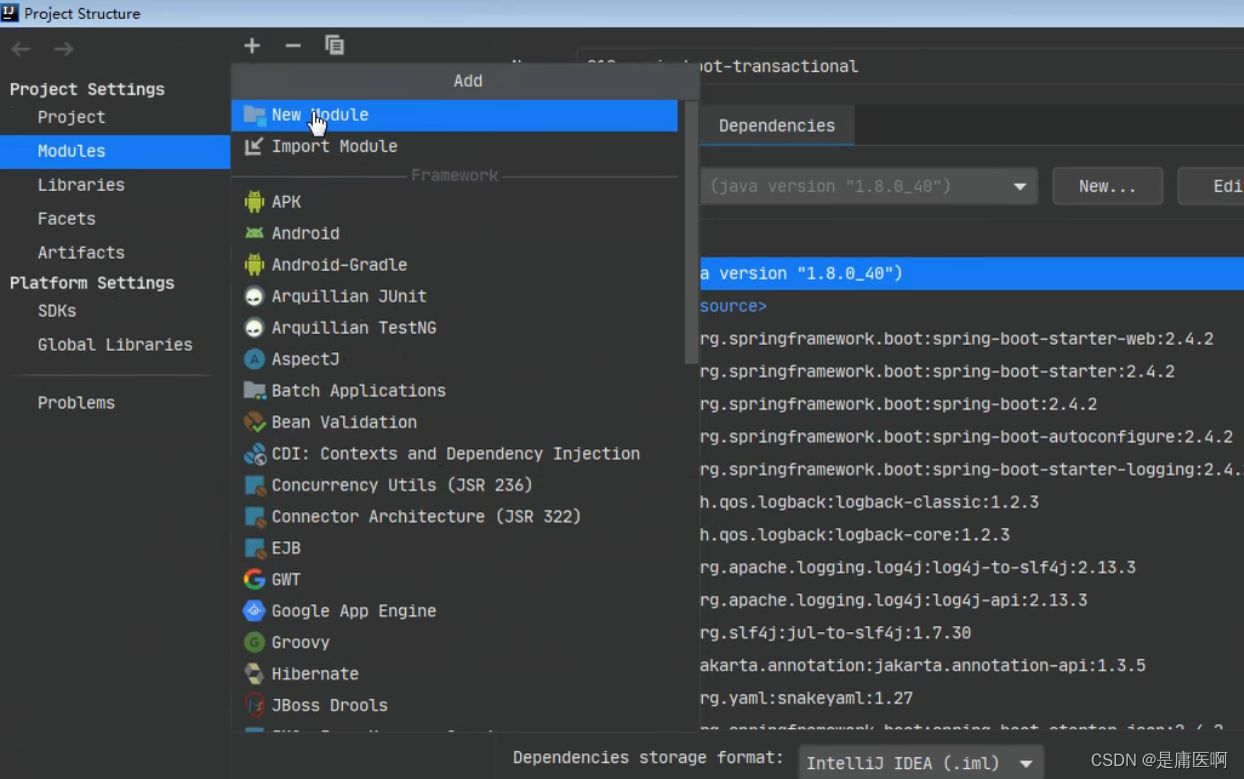
Task: Click the minus Remove toolbar icon
Action: click(293, 45)
